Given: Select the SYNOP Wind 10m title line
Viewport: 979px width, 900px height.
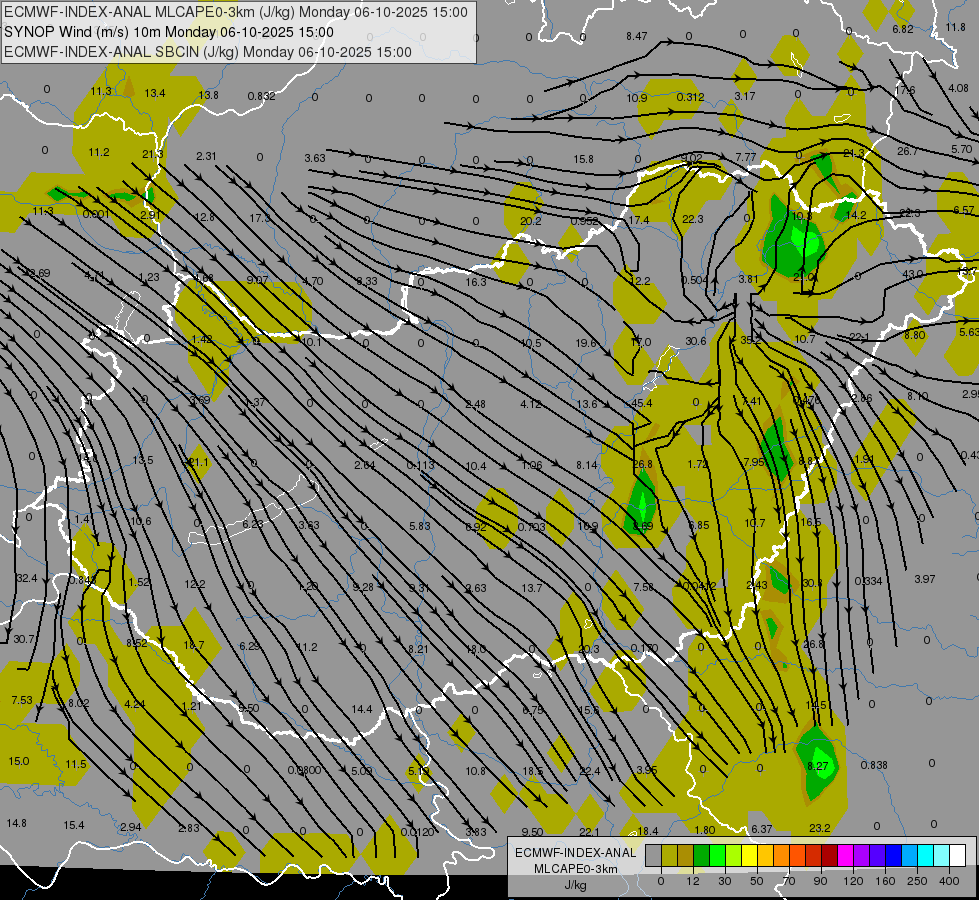Looking at the screenshot, I should pyautogui.click(x=169, y=32).
